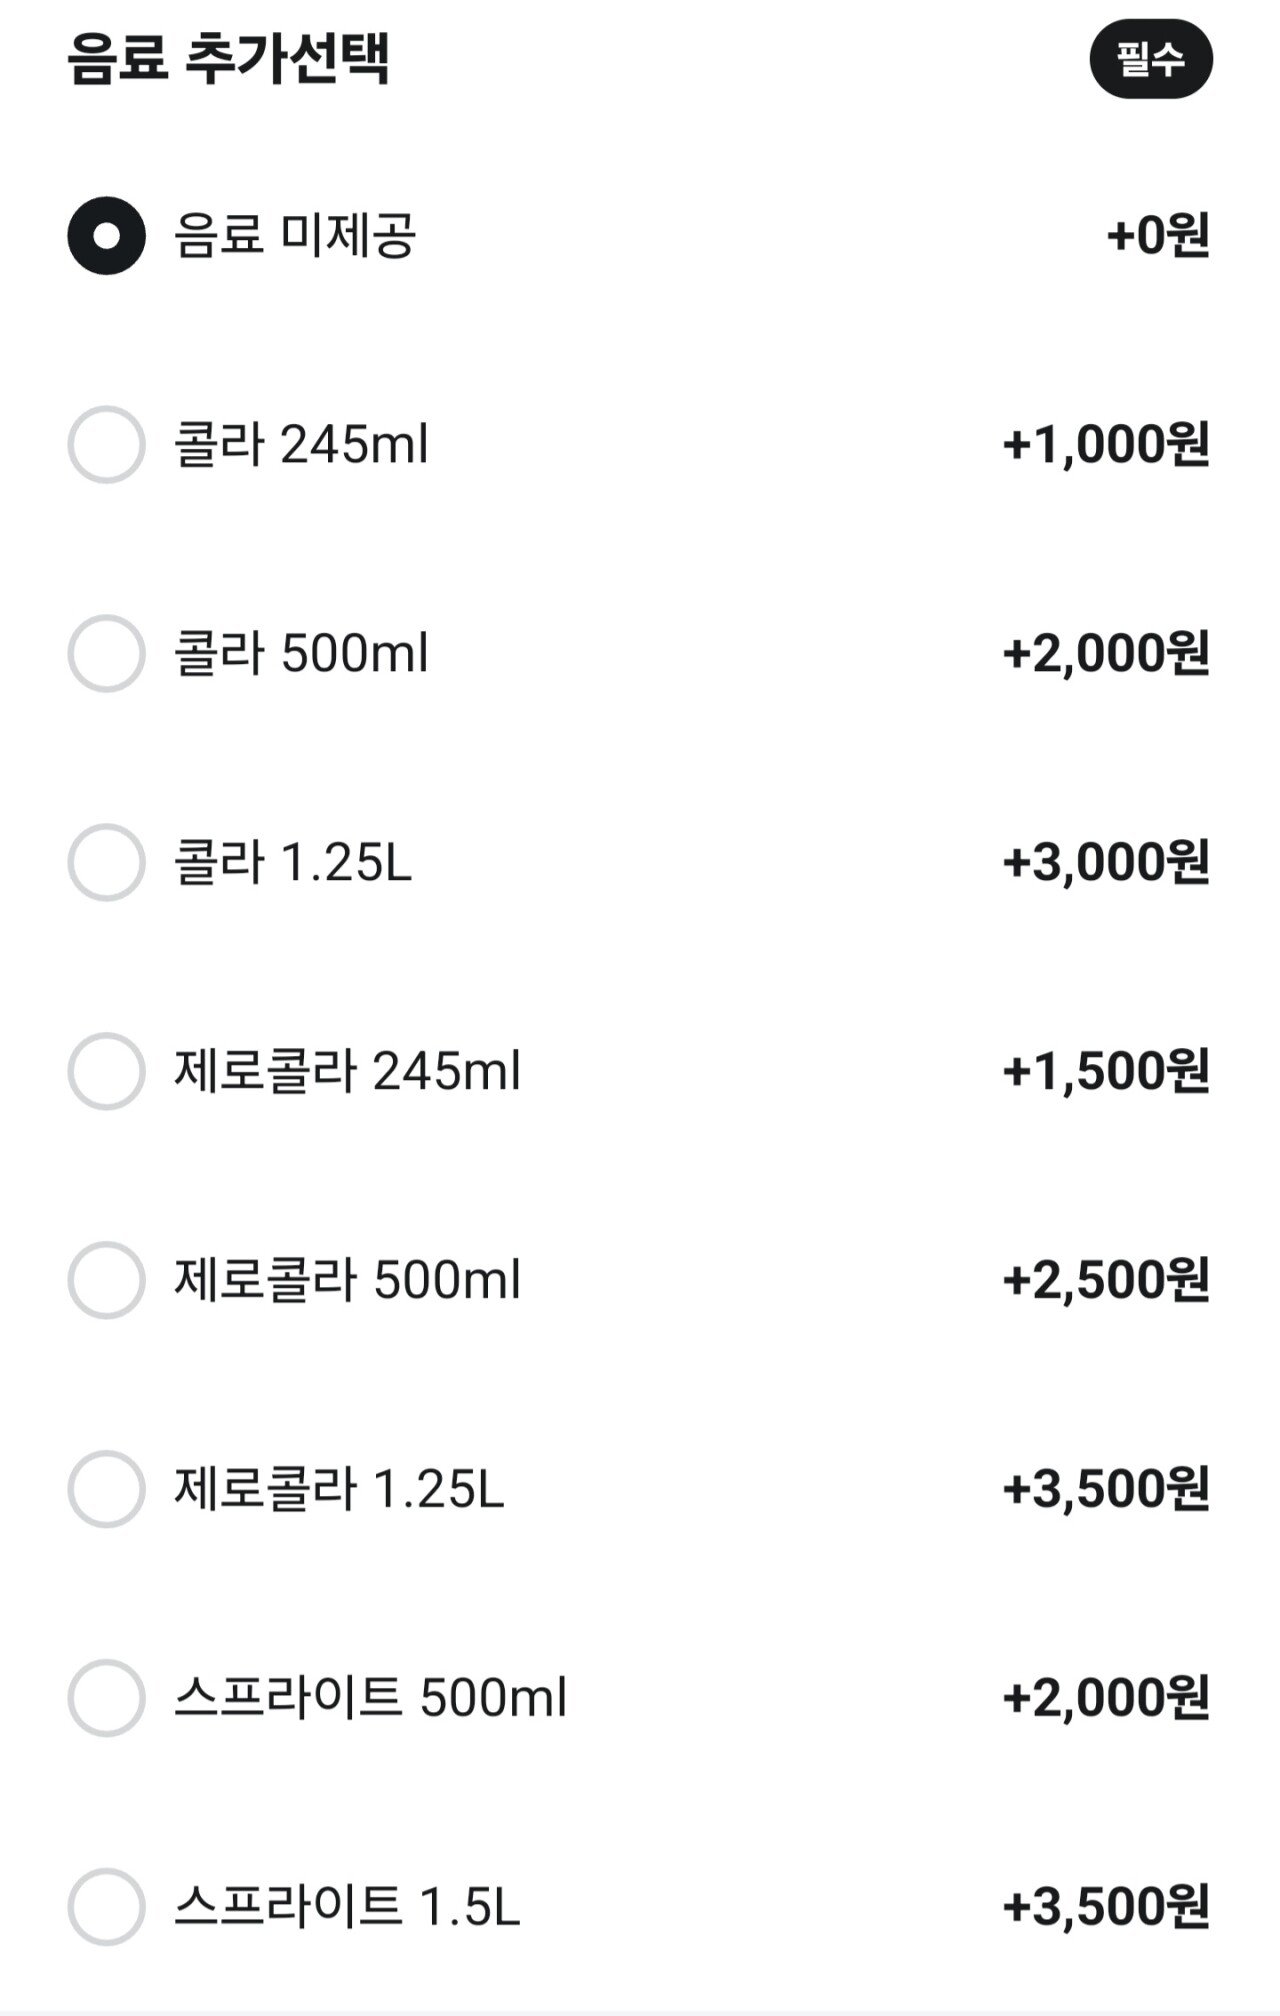Click the +1,000원 price text
The height and width of the screenshot is (2016, 1280).
coord(1106,444)
